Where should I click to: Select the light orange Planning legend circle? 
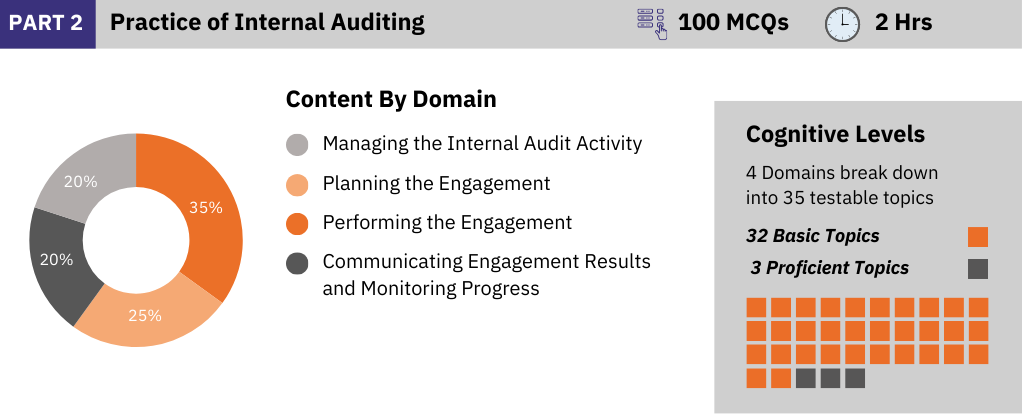tap(297, 185)
